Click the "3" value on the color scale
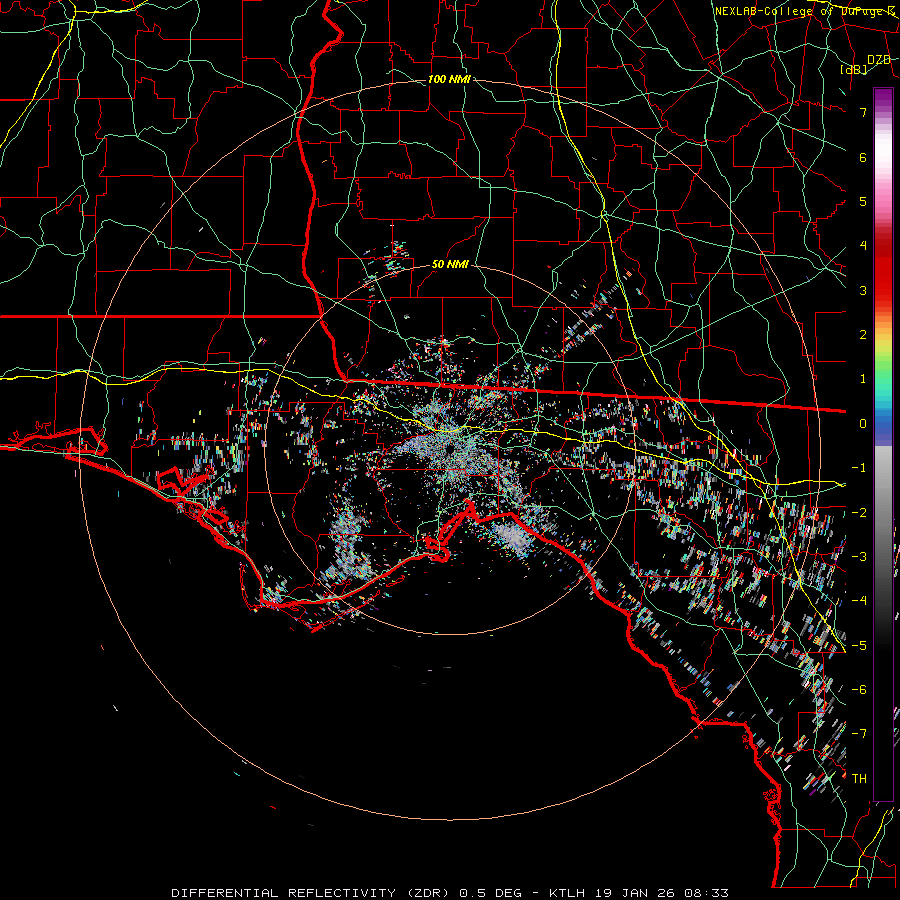Viewport: 900px width, 900px height. click(863, 290)
